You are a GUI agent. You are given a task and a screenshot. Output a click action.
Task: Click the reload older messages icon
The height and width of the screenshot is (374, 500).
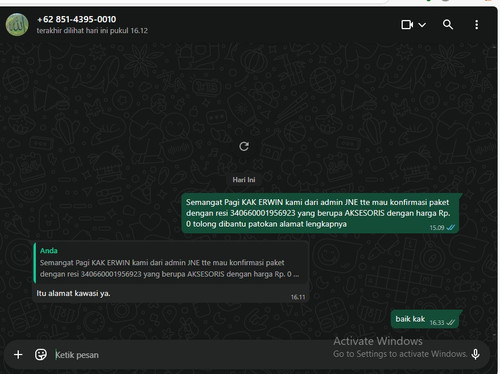(x=244, y=146)
